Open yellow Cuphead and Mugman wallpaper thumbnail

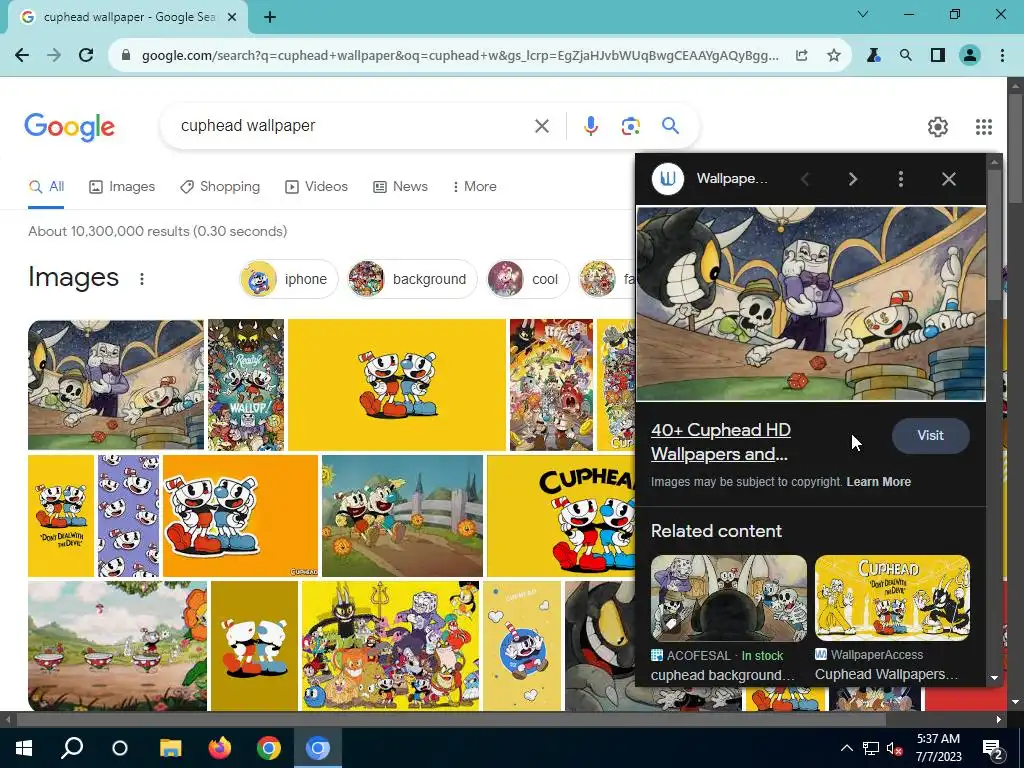pyautogui.click(x=396, y=385)
